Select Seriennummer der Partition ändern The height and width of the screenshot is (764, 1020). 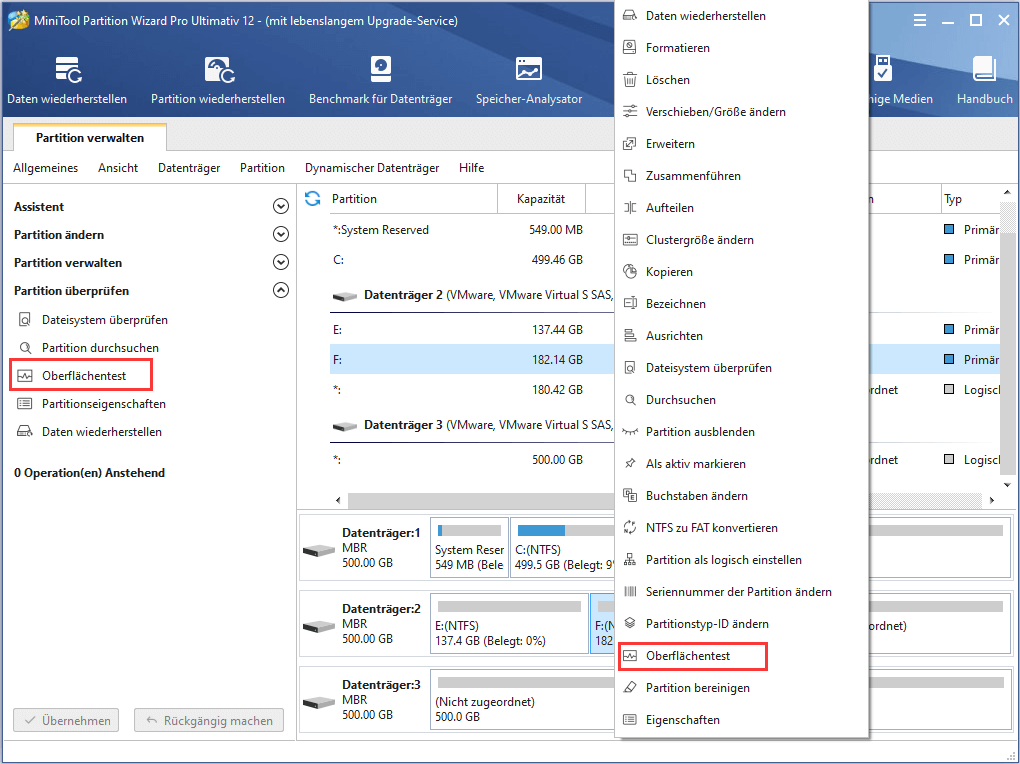738,591
